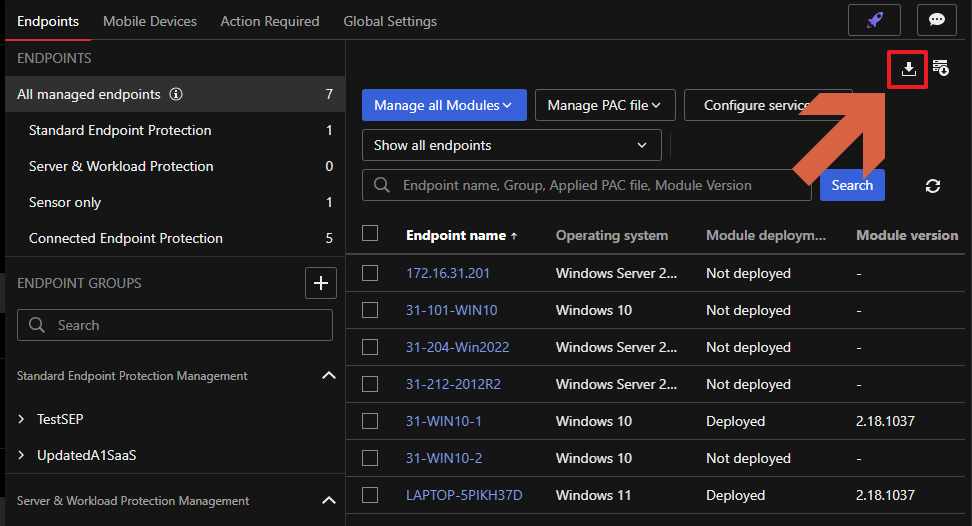This screenshot has width=972, height=526.
Task: Click the download agent installer icon
Action: coord(908,69)
